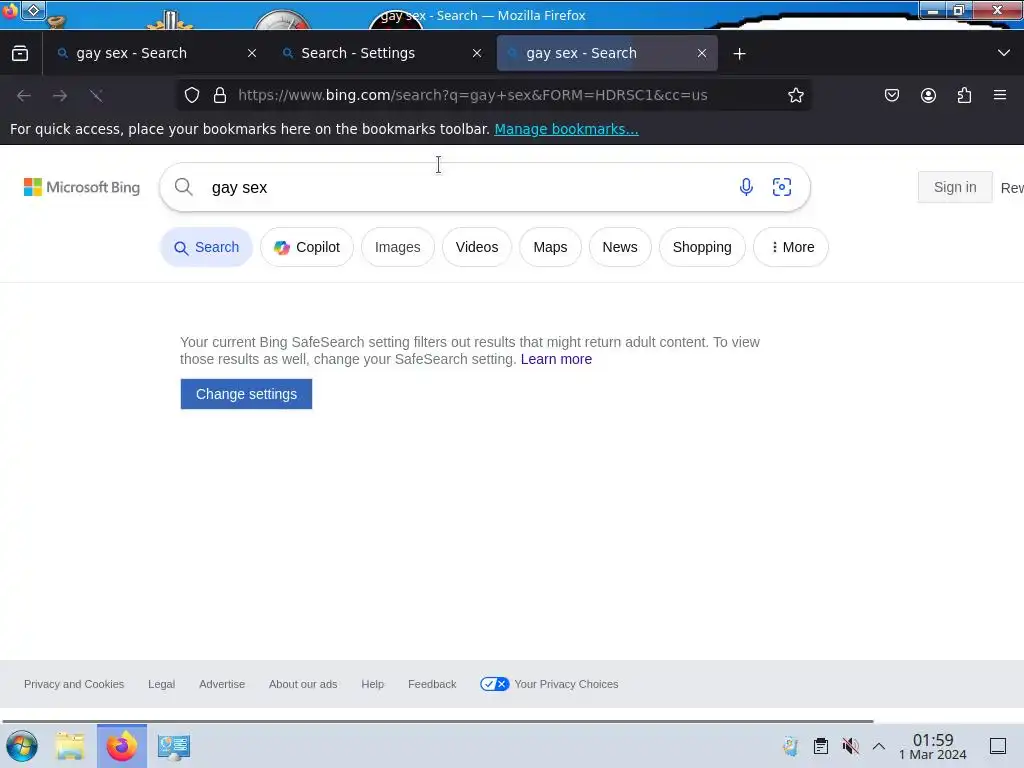Show site security padlock info
This screenshot has width=1024, height=768.
point(220,95)
